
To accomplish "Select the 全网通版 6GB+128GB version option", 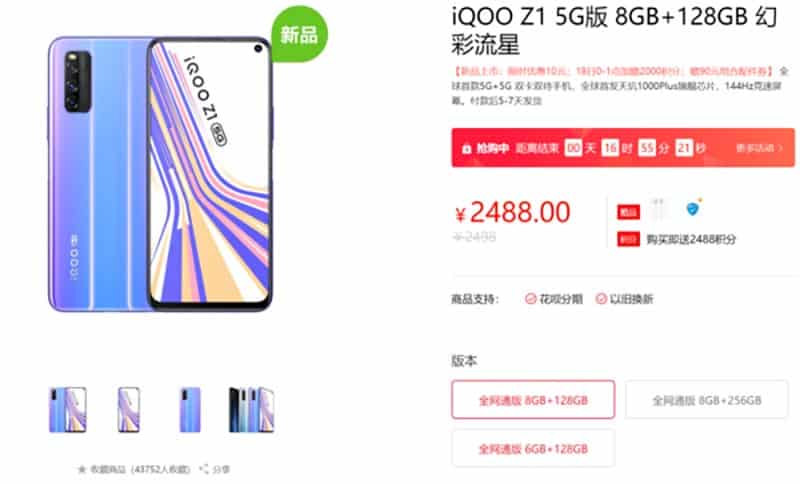I will 533,448.
